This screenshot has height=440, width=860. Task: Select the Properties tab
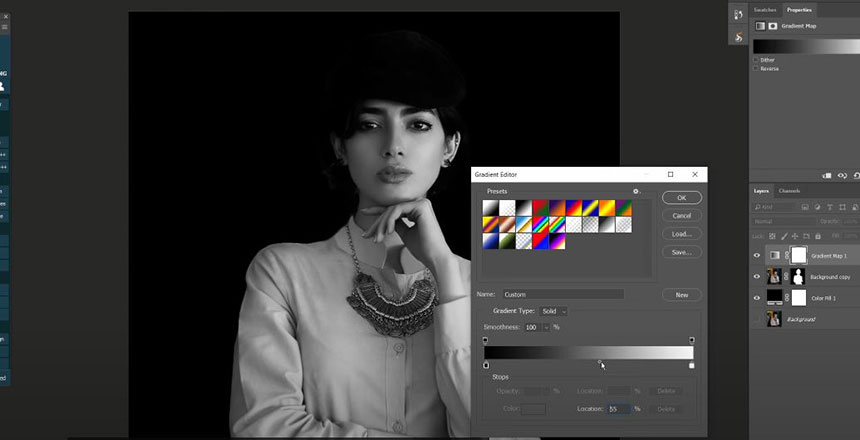click(x=799, y=10)
